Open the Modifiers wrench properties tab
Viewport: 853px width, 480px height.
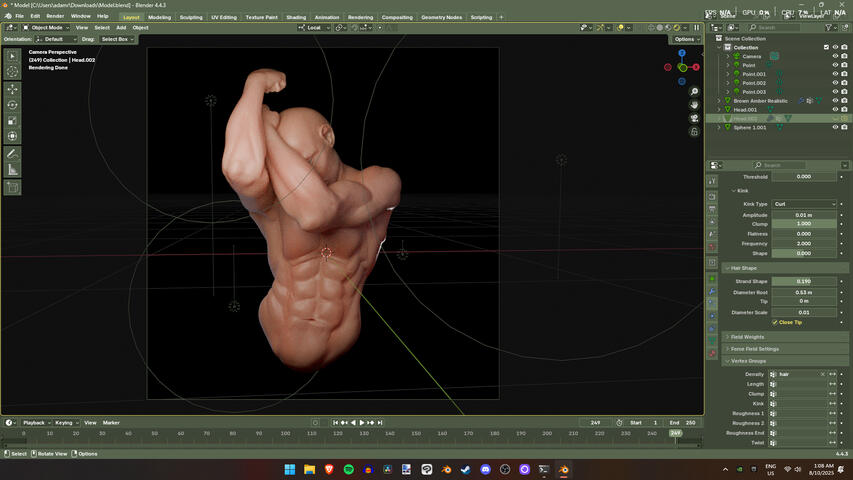coord(712,292)
